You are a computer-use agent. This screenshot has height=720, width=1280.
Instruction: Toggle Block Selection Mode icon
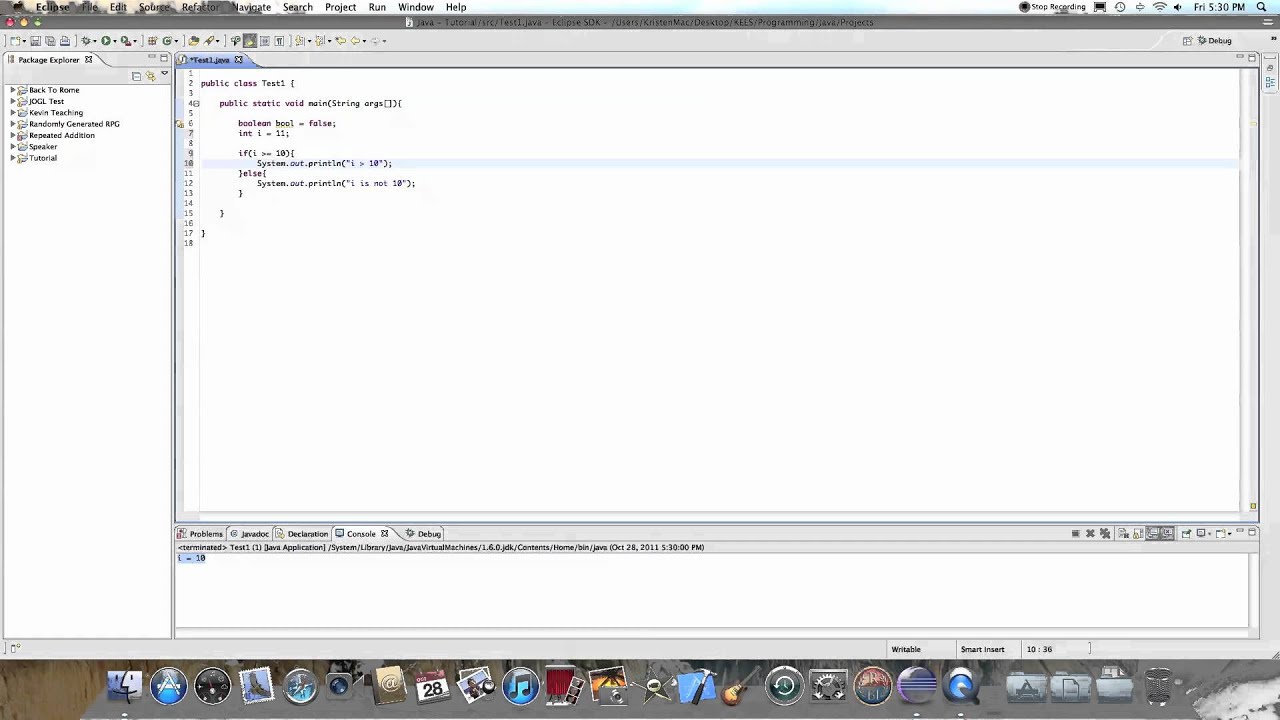point(265,41)
